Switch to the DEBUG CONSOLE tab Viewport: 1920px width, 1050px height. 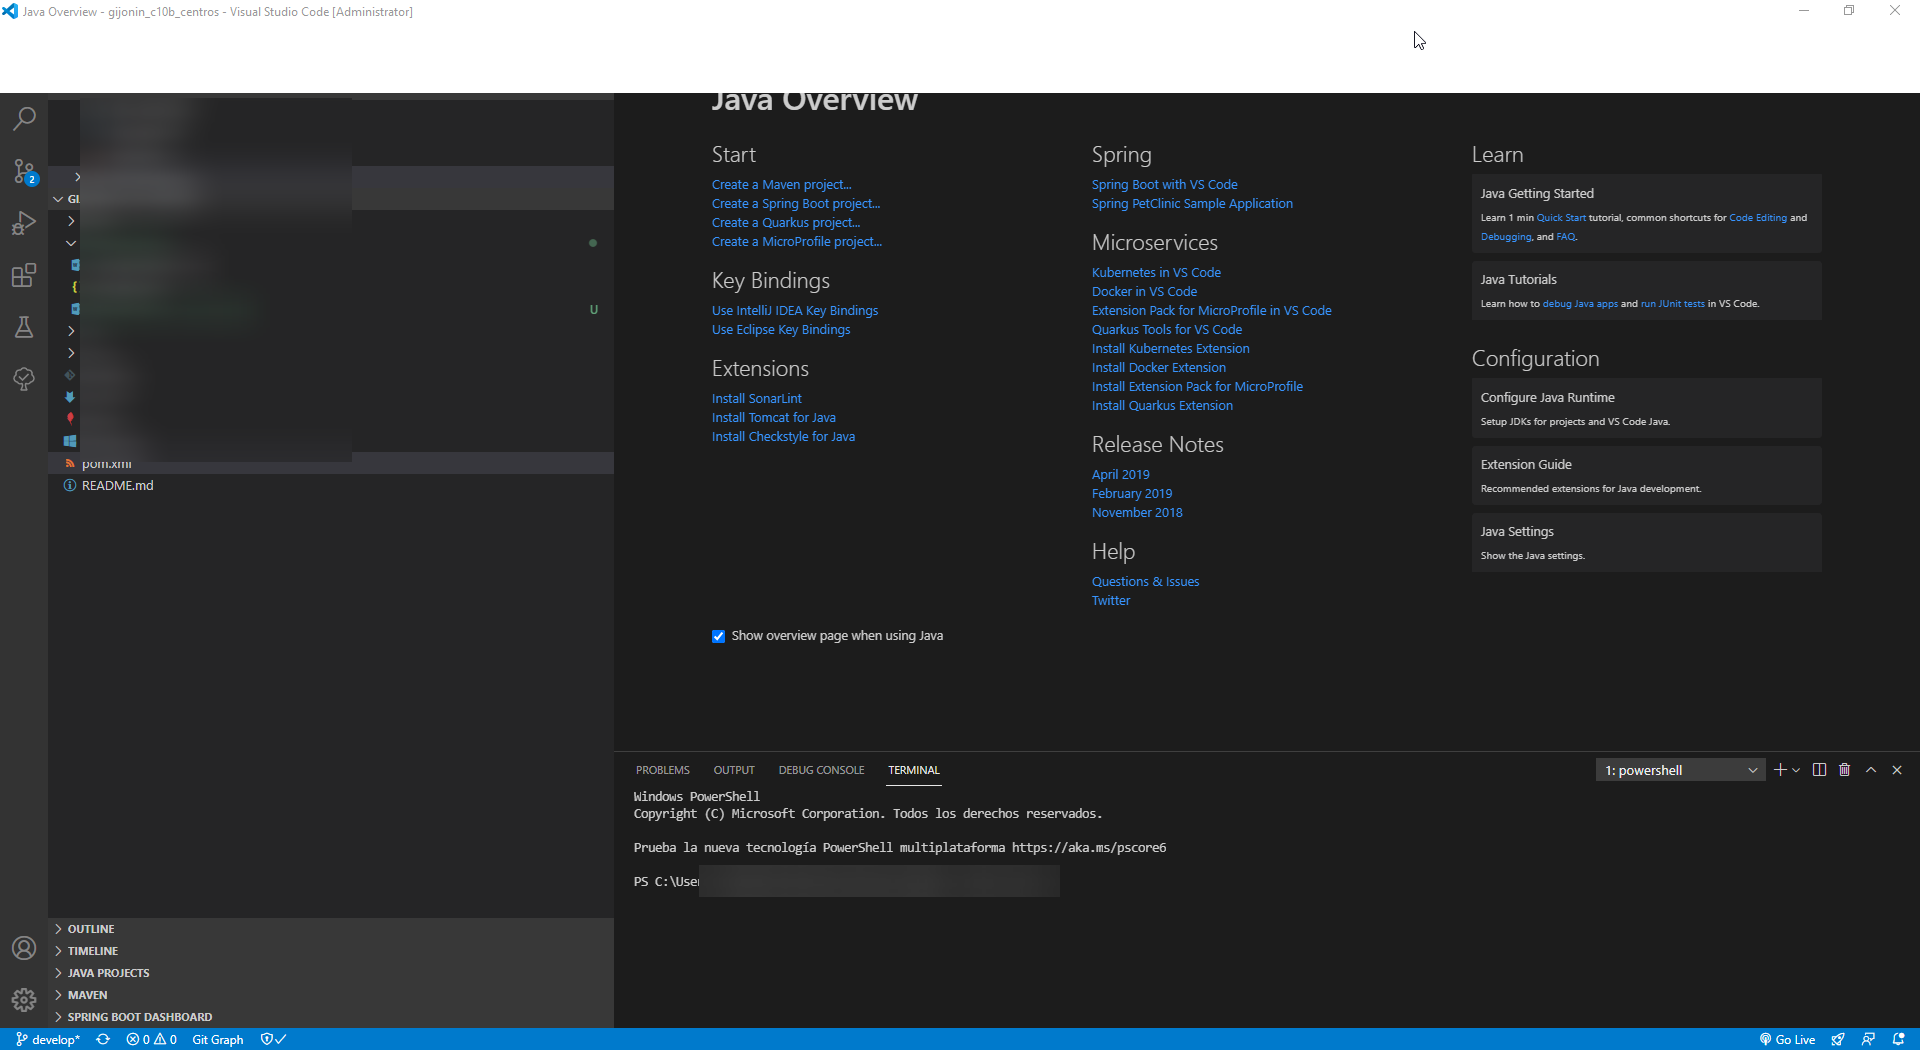pos(820,770)
